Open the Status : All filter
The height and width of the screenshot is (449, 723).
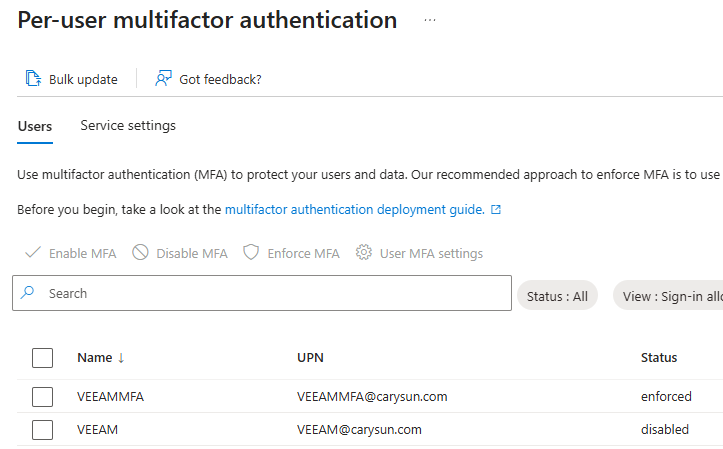pos(557,296)
